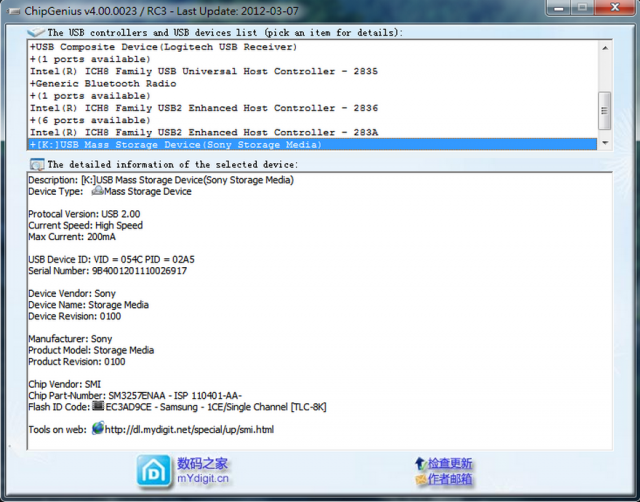Click the Product Revision: 0100 line
The image size is (640, 502).
[77, 362]
